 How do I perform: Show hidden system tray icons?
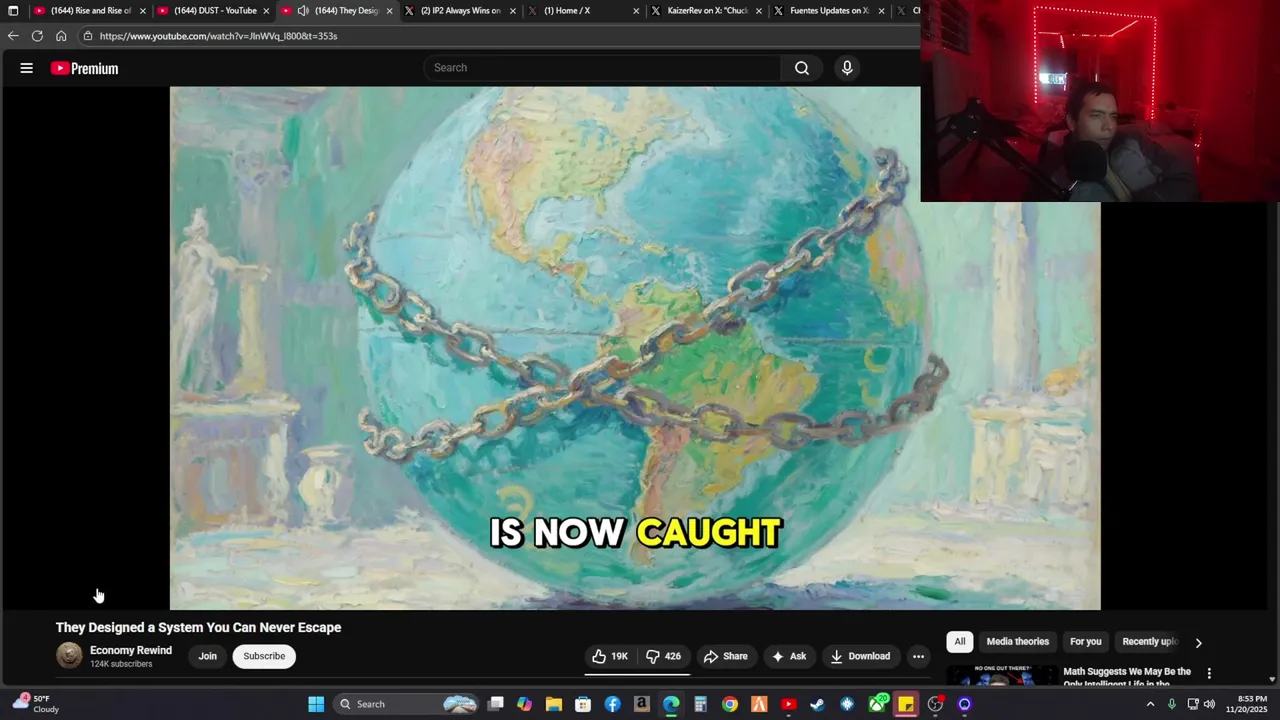(x=1150, y=704)
